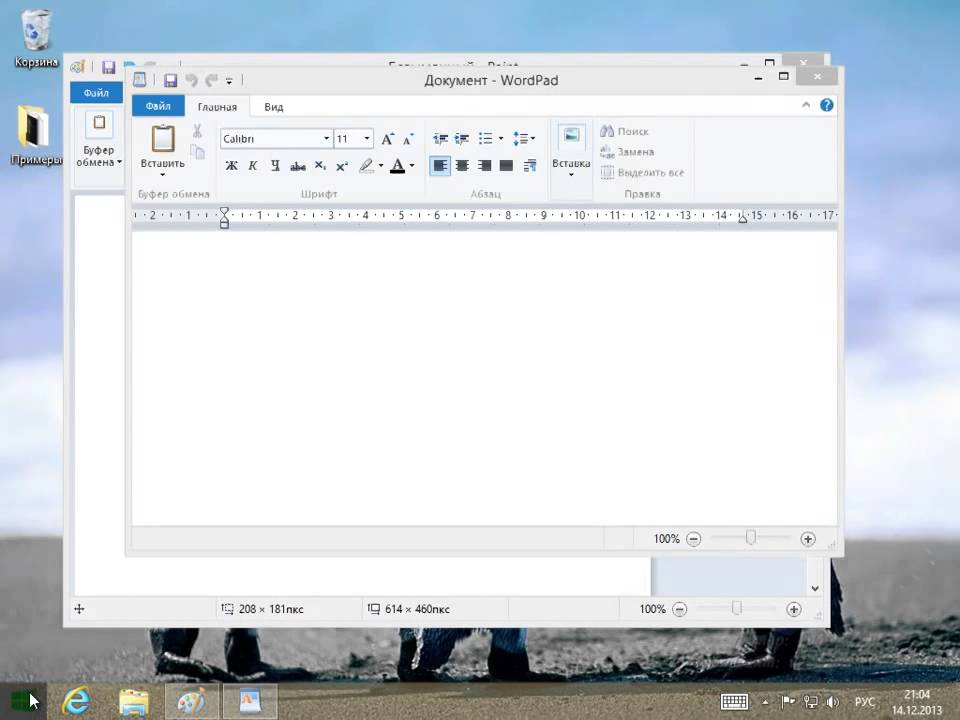Open the font color dropdown arrow

coord(412,165)
